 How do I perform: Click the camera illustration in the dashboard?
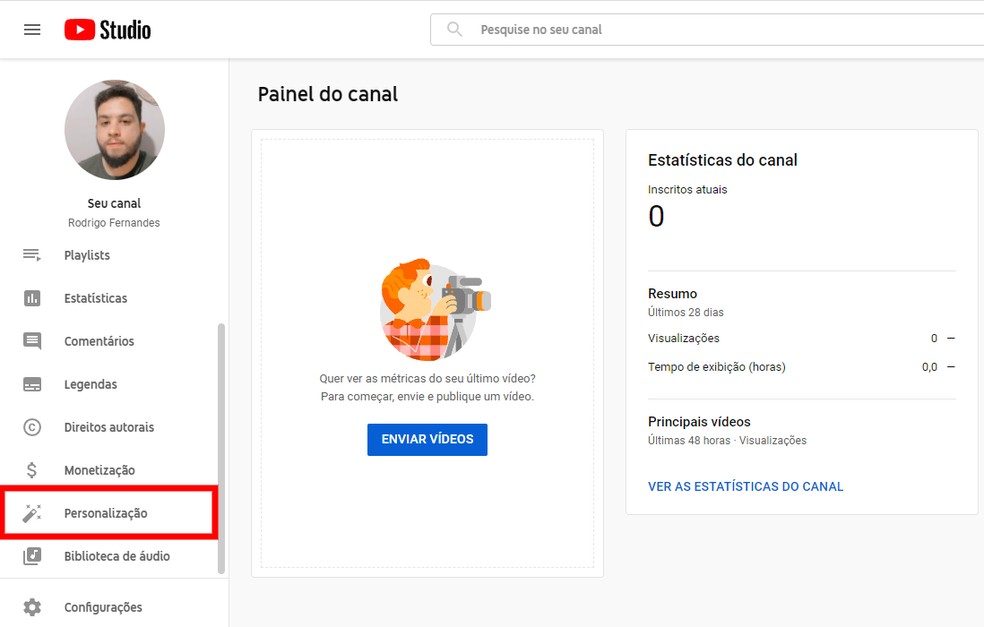click(429, 308)
